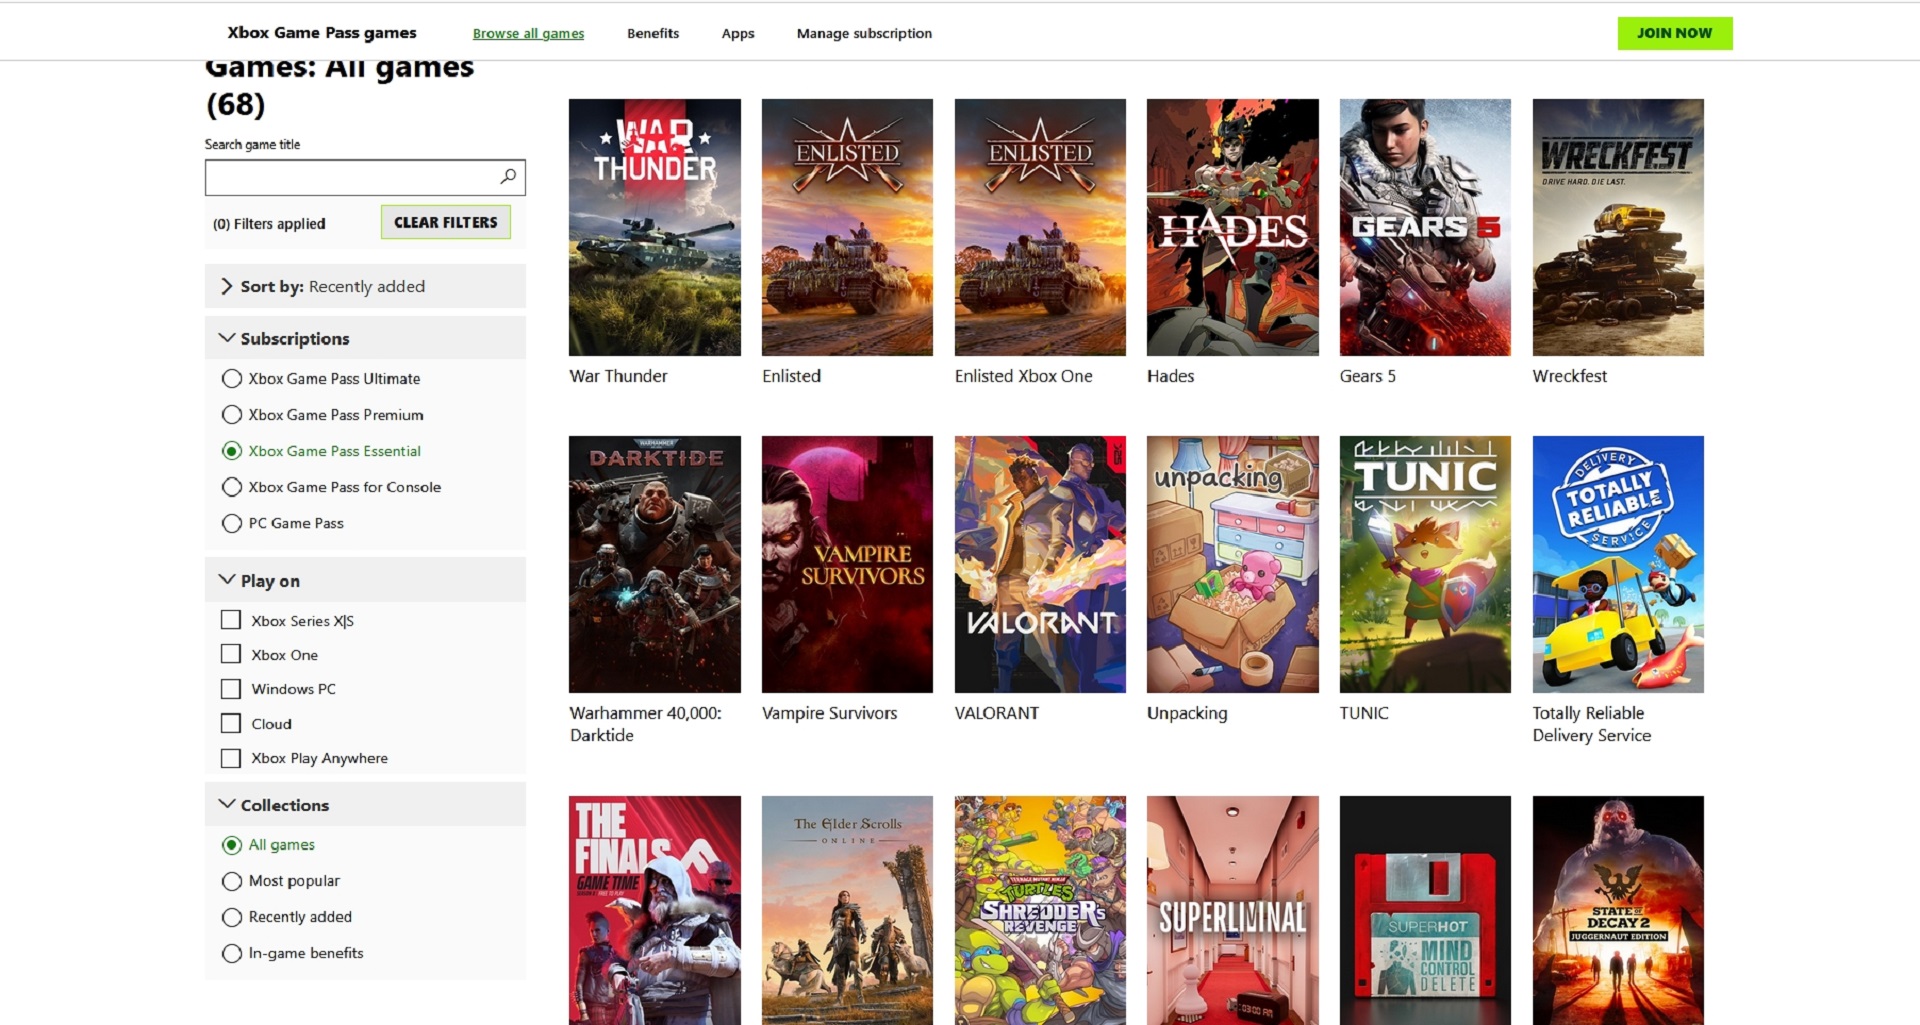Select Xbox Game Pass for Console

(232, 486)
